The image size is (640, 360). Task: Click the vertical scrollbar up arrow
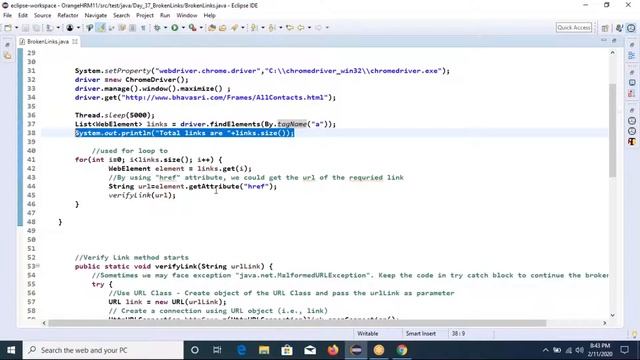point(612,53)
